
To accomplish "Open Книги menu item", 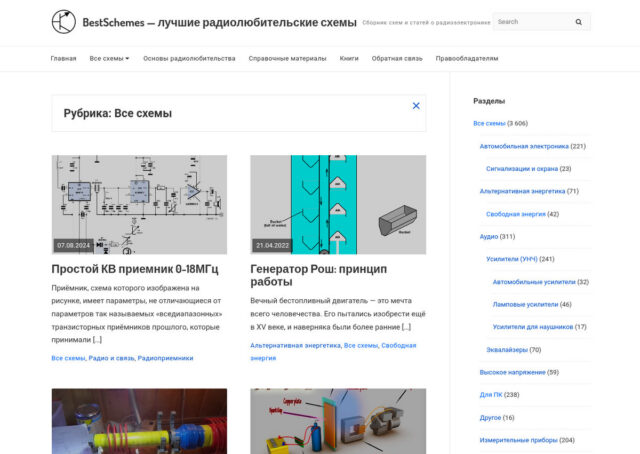I will tap(349, 58).
